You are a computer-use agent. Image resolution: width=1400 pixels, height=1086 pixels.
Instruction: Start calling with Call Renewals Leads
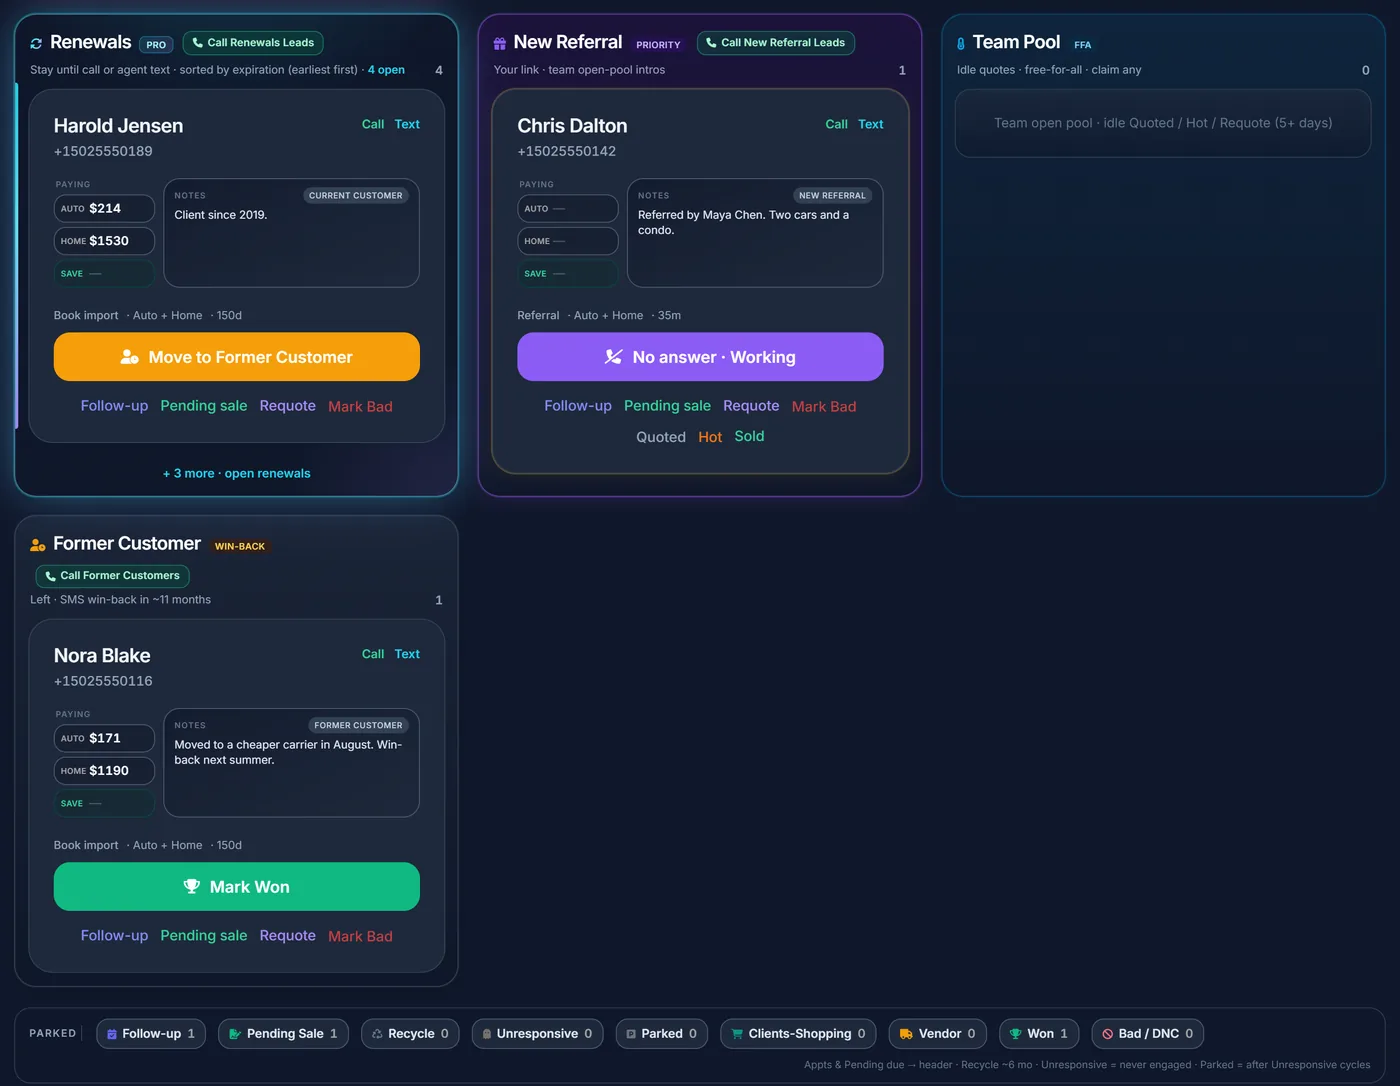pos(253,43)
